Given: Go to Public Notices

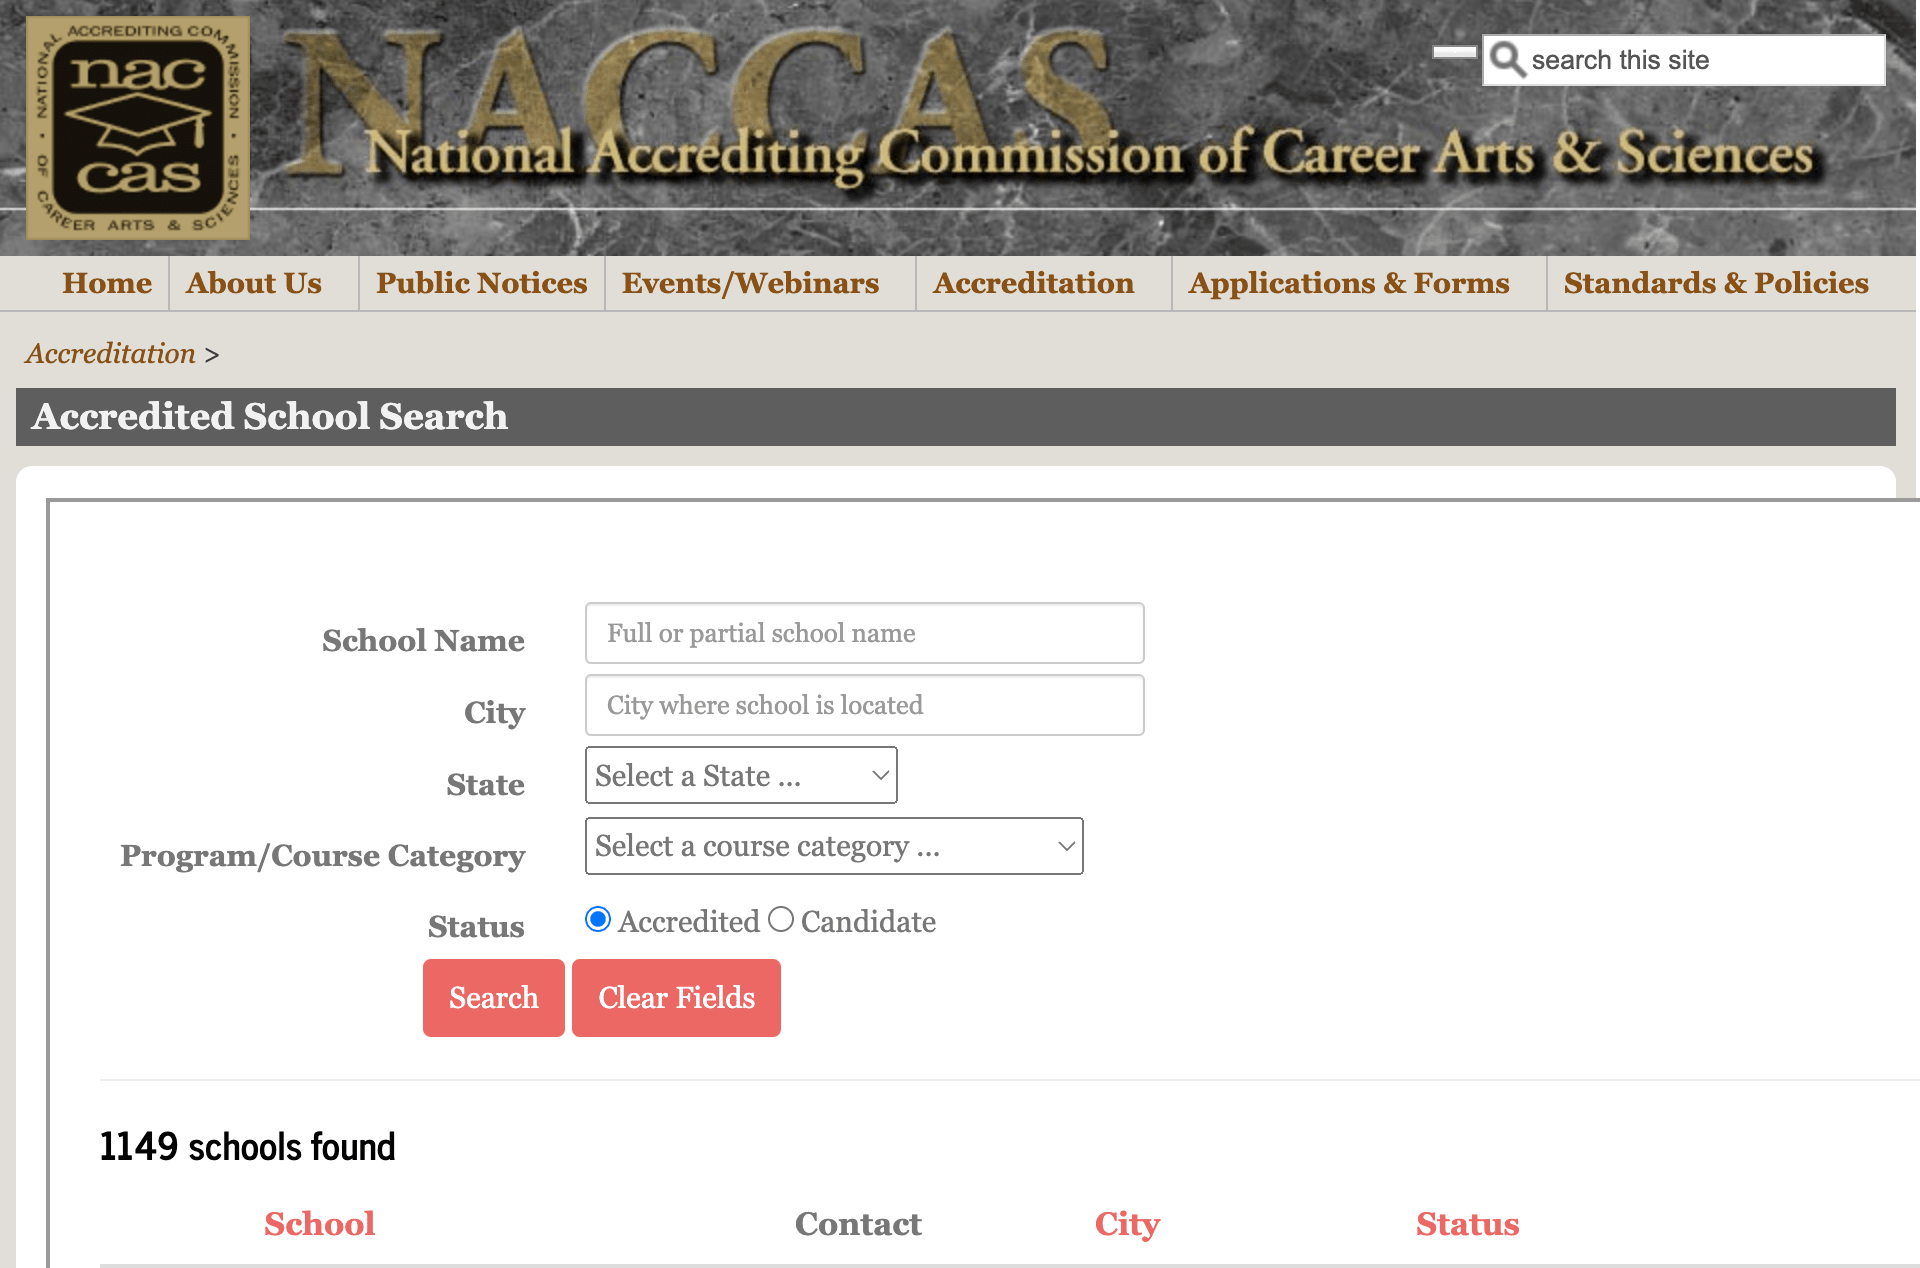Looking at the screenshot, I should tap(481, 283).
